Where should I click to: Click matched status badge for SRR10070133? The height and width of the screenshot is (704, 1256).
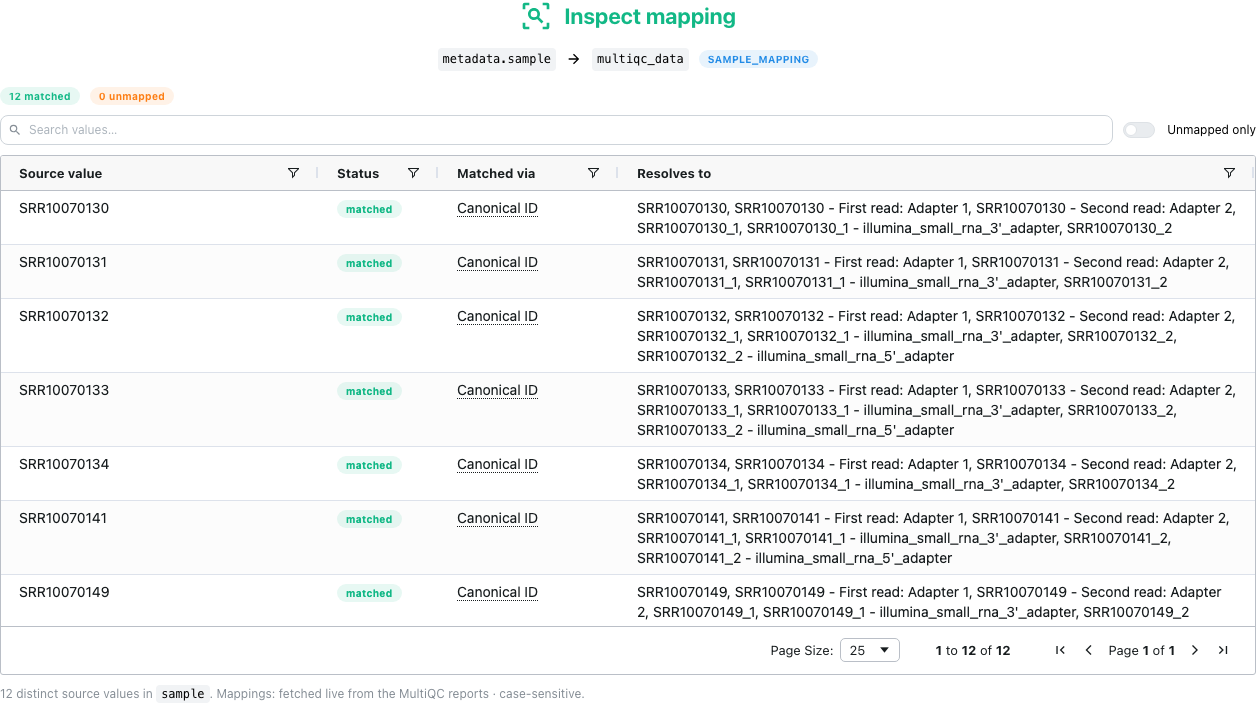tap(369, 391)
